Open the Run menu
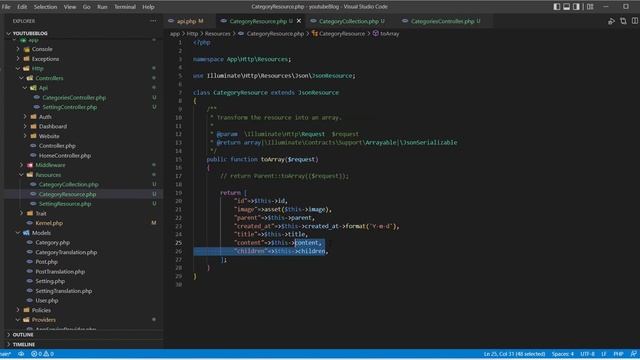 click(102, 7)
